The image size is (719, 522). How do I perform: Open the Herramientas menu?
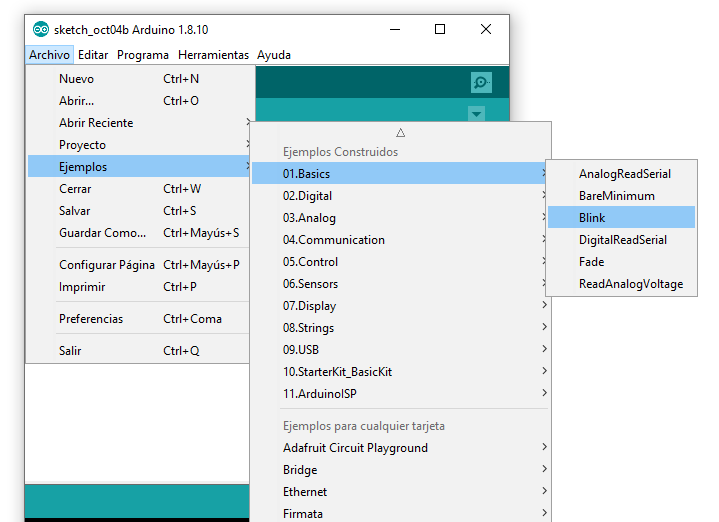pyautogui.click(x=213, y=55)
